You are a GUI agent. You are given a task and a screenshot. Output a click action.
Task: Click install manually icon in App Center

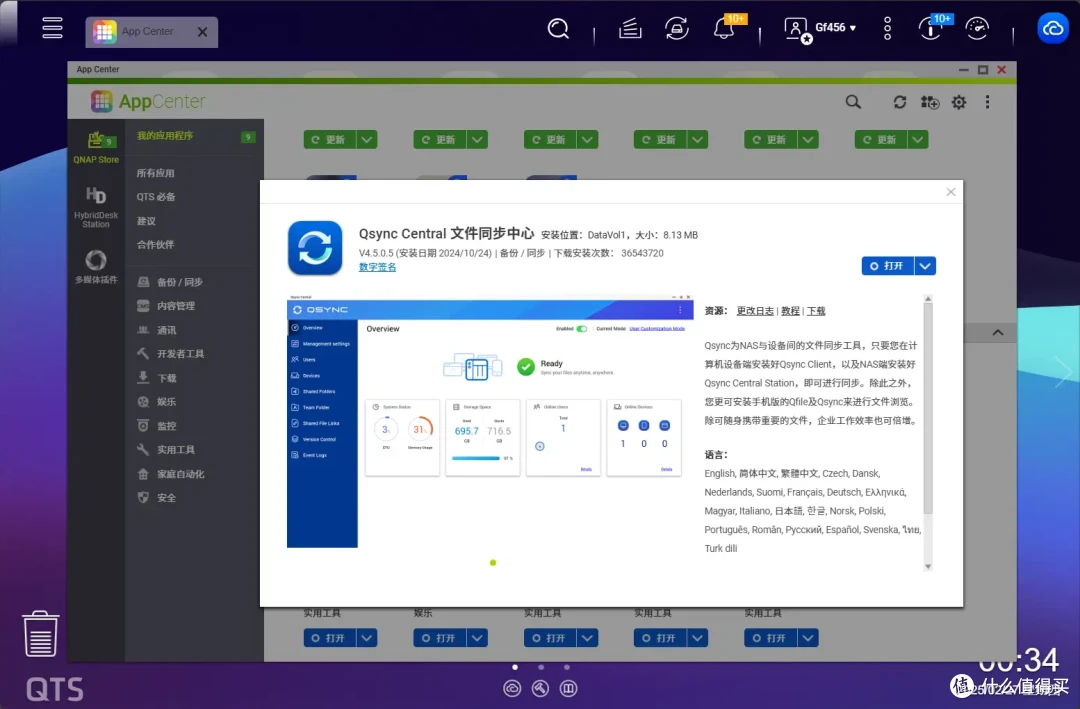coord(930,102)
